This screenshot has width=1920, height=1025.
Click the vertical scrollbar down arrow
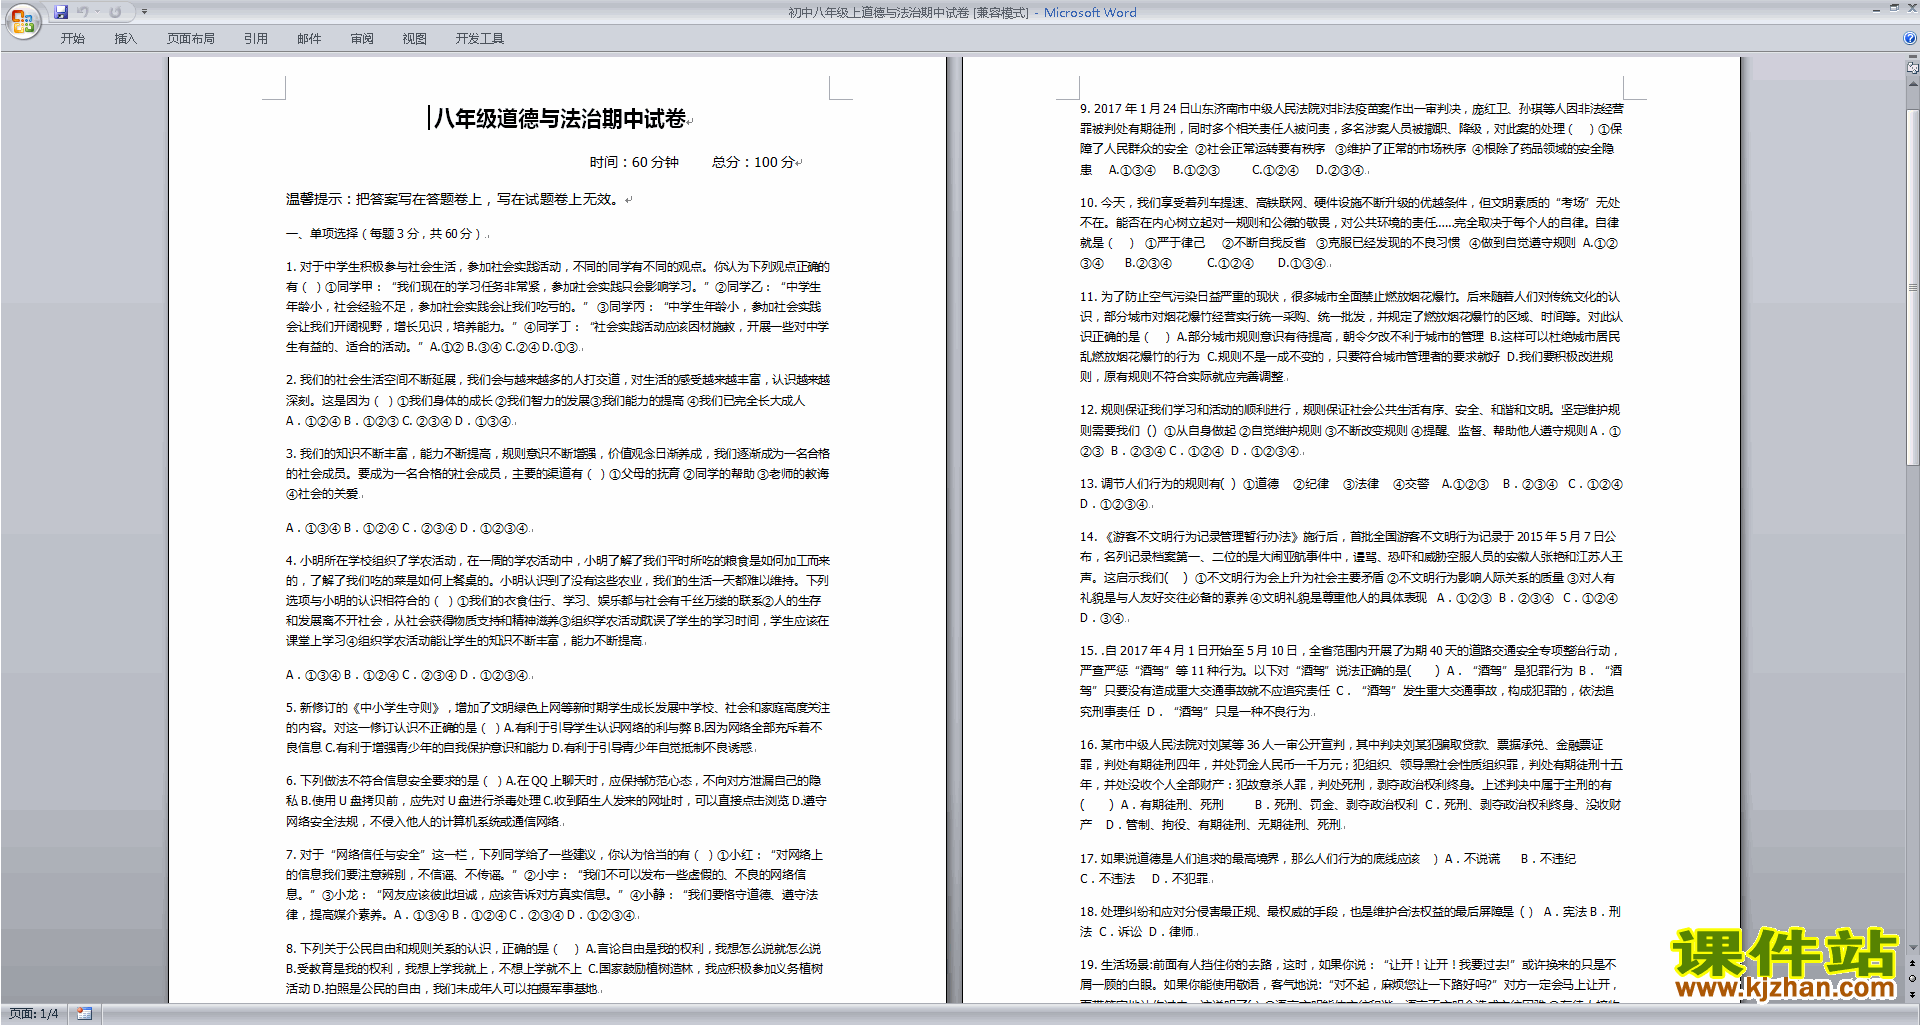(x=1913, y=948)
